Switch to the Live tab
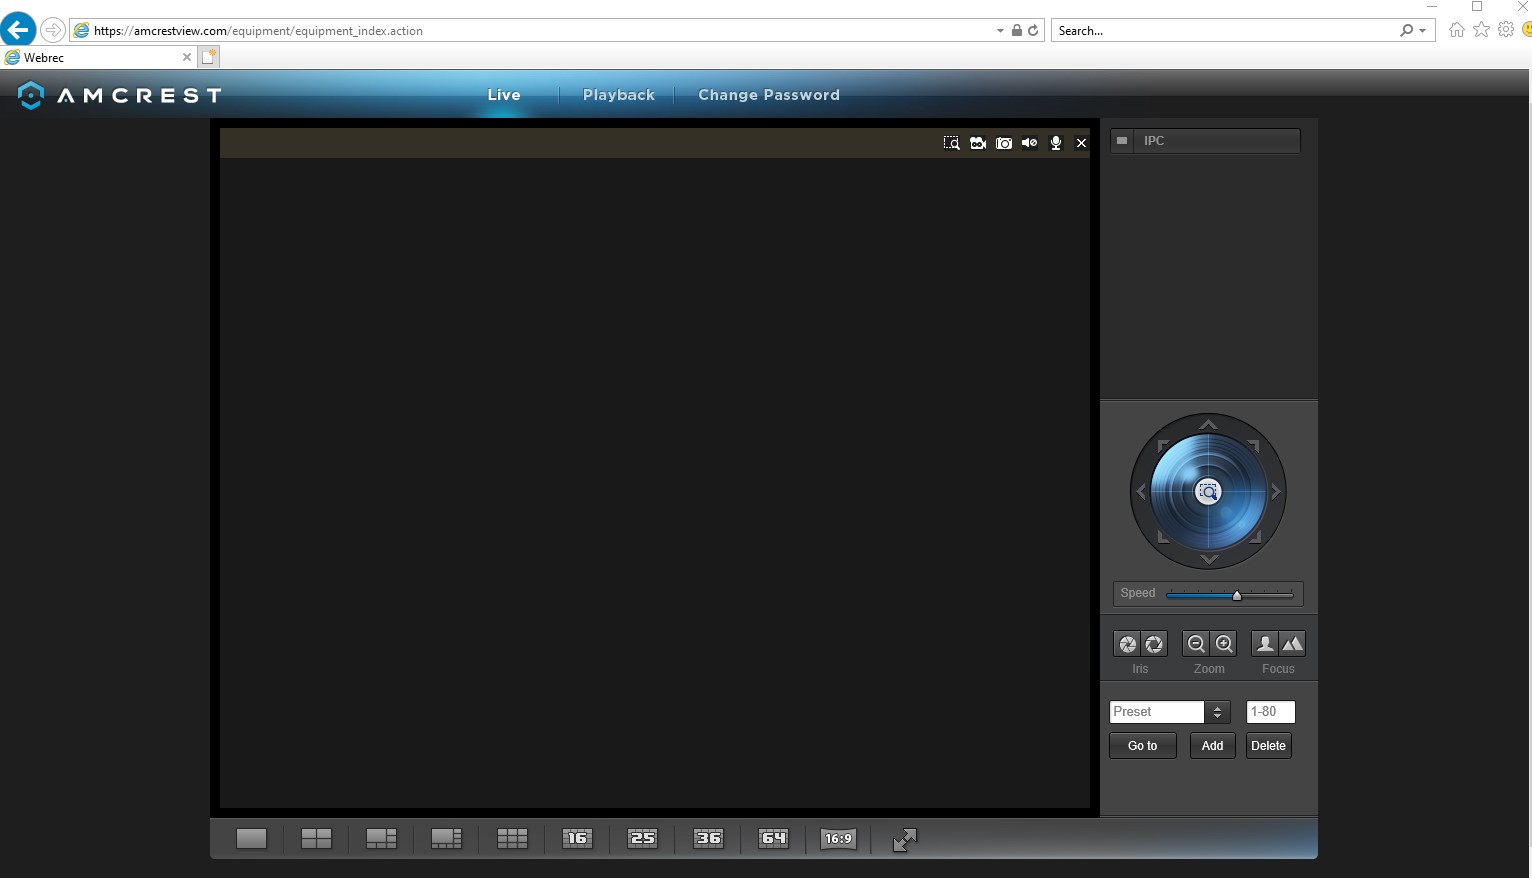The height and width of the screenshot is (878, 1532). point(504,95)
